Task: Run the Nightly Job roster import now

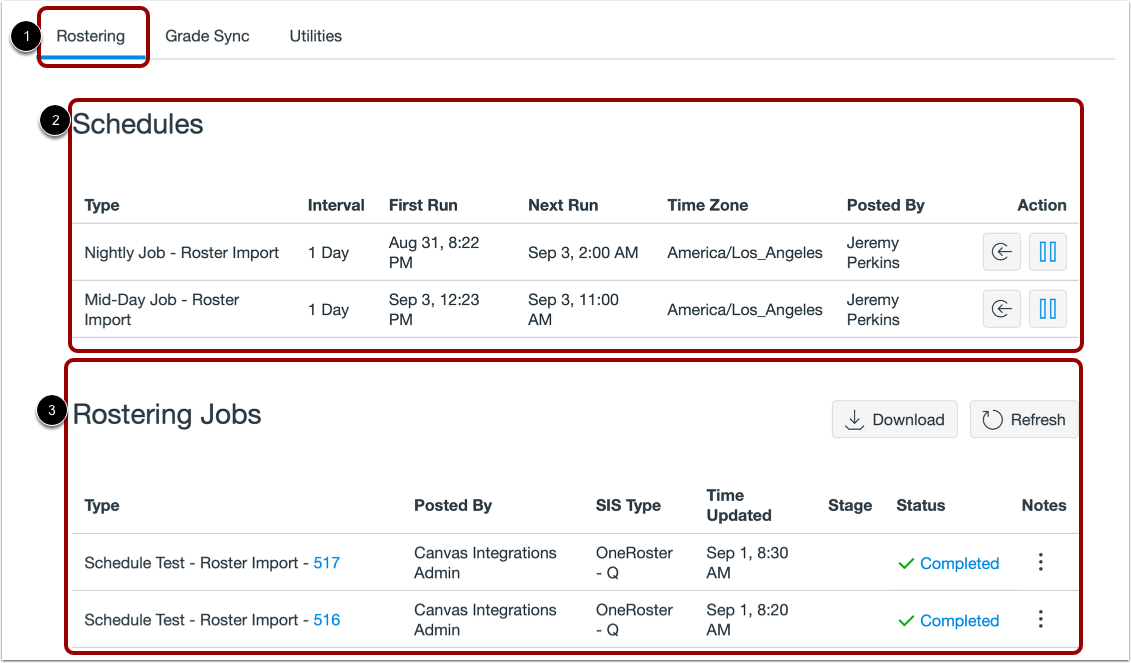Action: (x=1001, y=253)
